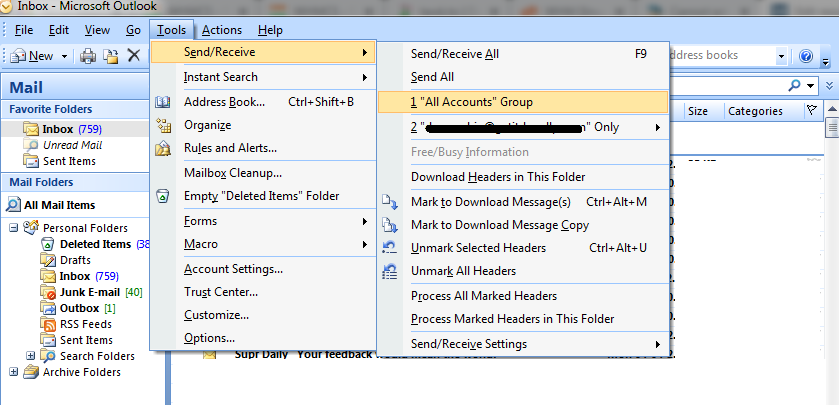This screenshot has width=839, height=405.
Task: Click Unmark All Headers icon
Action: point(390,271)
